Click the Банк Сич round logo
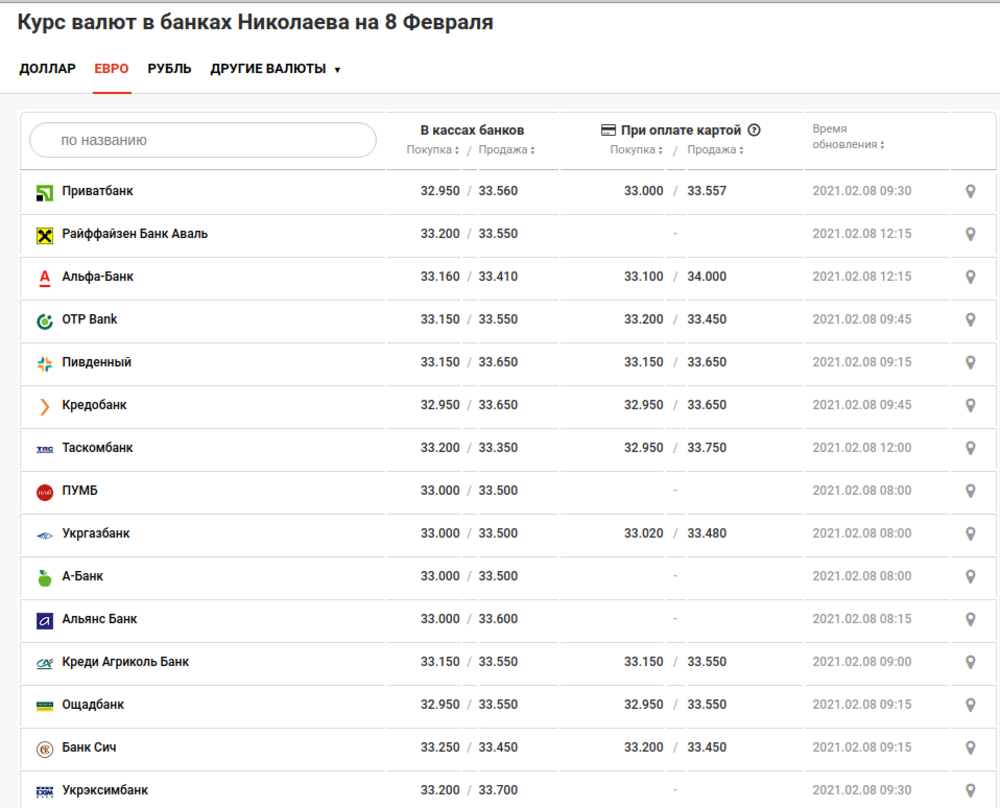This screenshot has width=1000, height=808. [45, 749]
